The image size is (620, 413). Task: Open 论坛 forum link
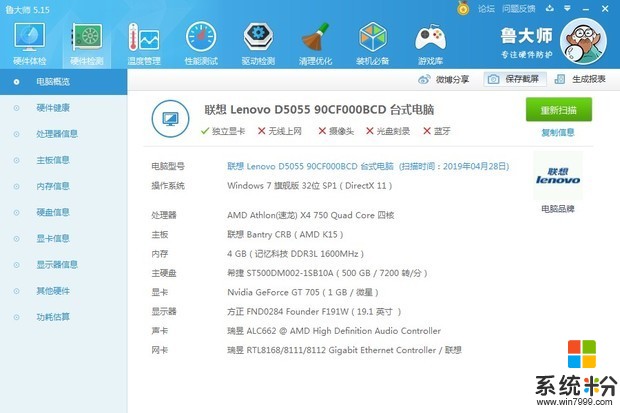pyautogui.click(x=486, y=9)
